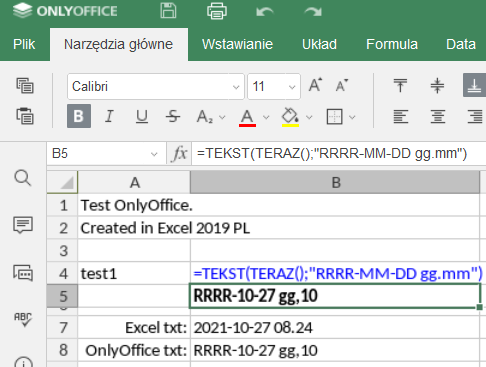Open the fill color dropdown arrow
The height and width of the screenshot is (367, 486).
click(x=309, y=117)
